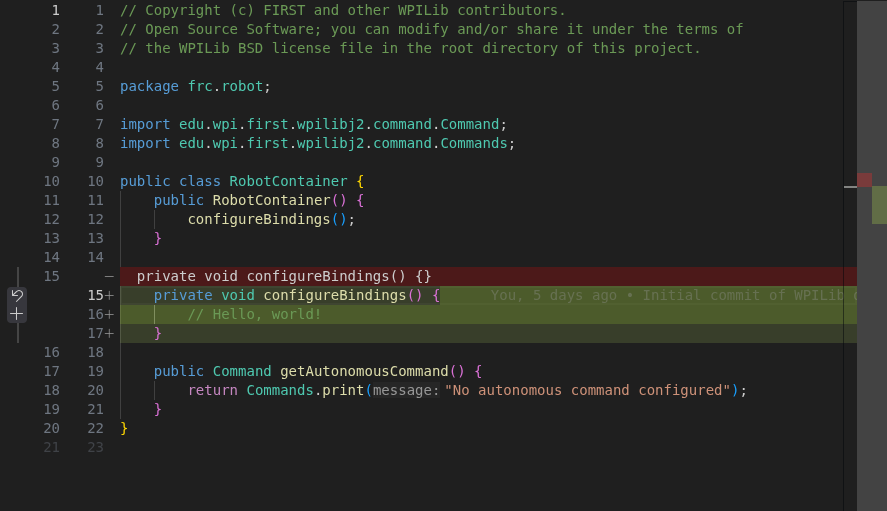Click line number 23 in the modified column

pyautogui.click(x=96, y=447)
